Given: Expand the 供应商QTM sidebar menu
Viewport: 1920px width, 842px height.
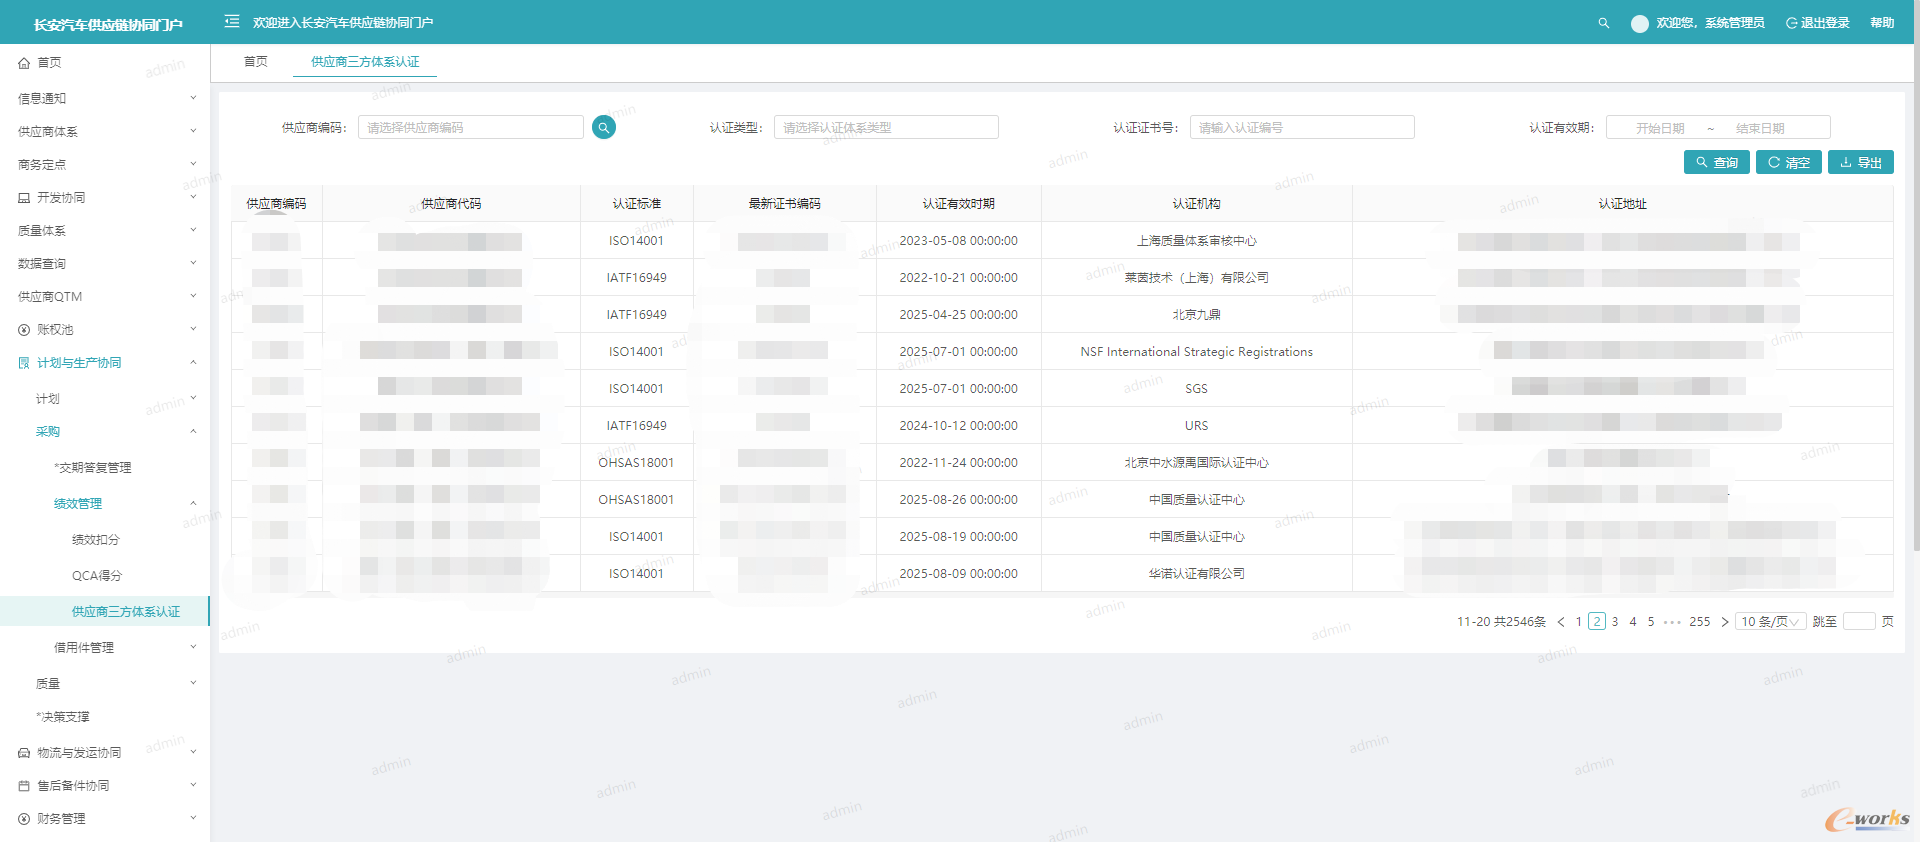Looking at the screenshot, I should click(x=105, y=296).
